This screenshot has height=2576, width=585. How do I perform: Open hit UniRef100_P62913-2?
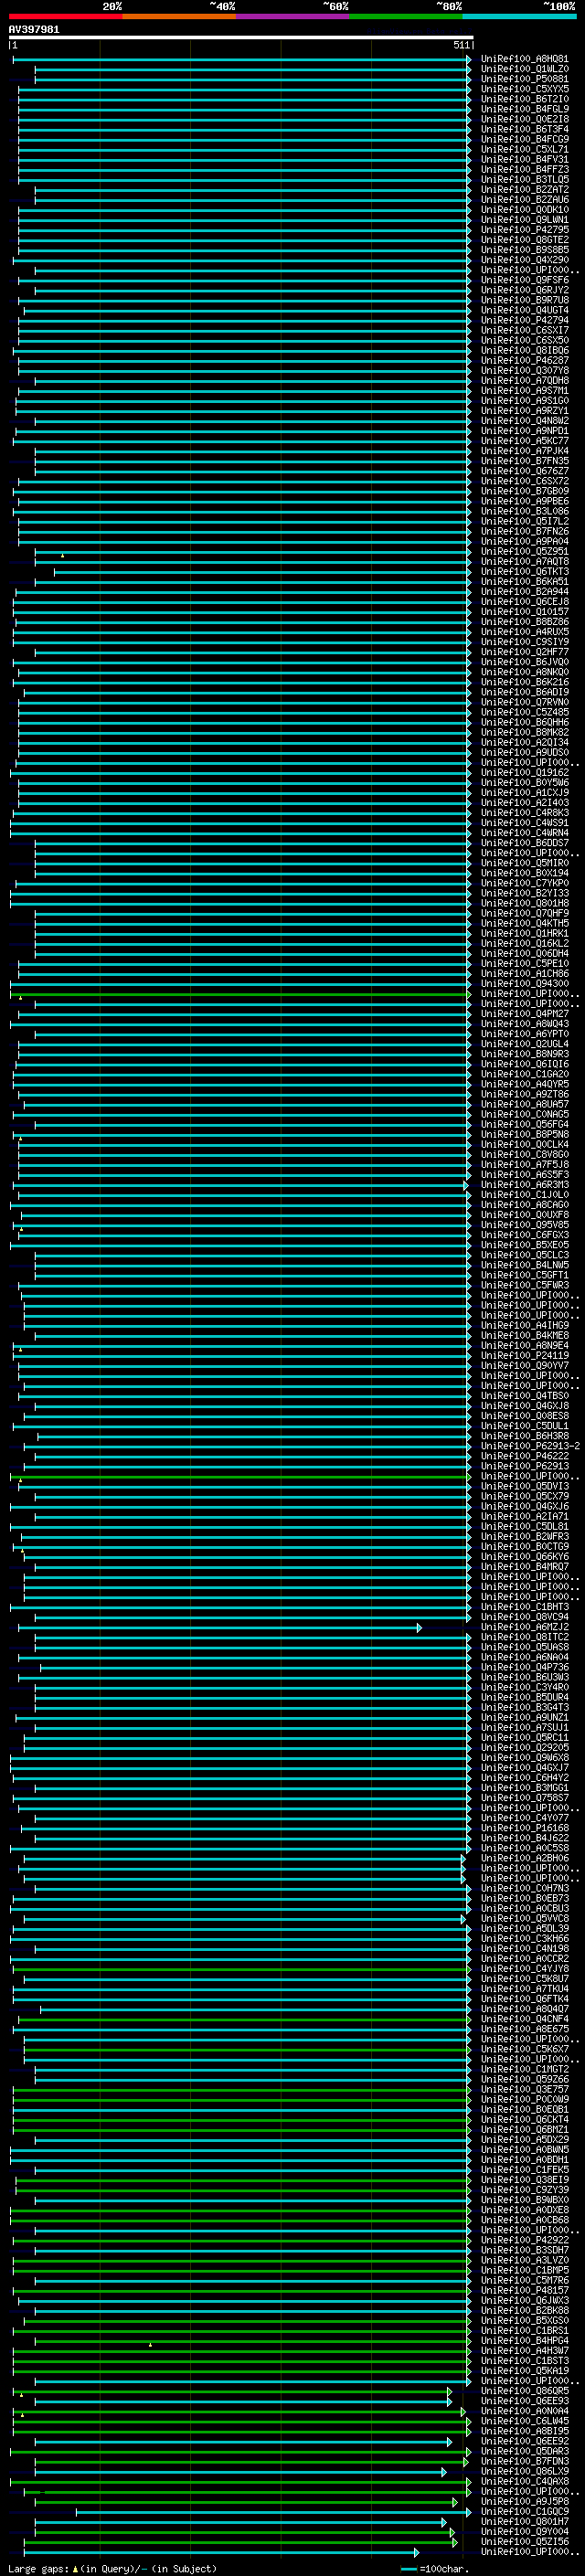530,1446
